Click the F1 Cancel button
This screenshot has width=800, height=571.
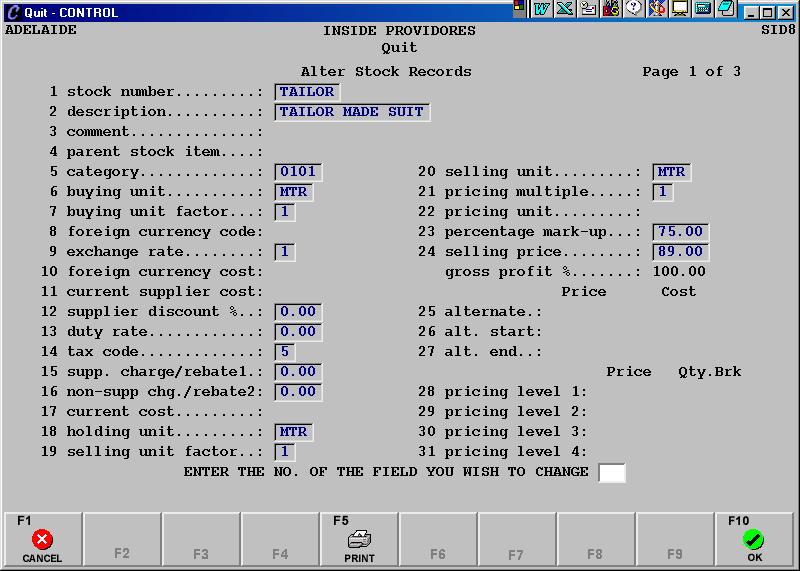coord(42,540)
